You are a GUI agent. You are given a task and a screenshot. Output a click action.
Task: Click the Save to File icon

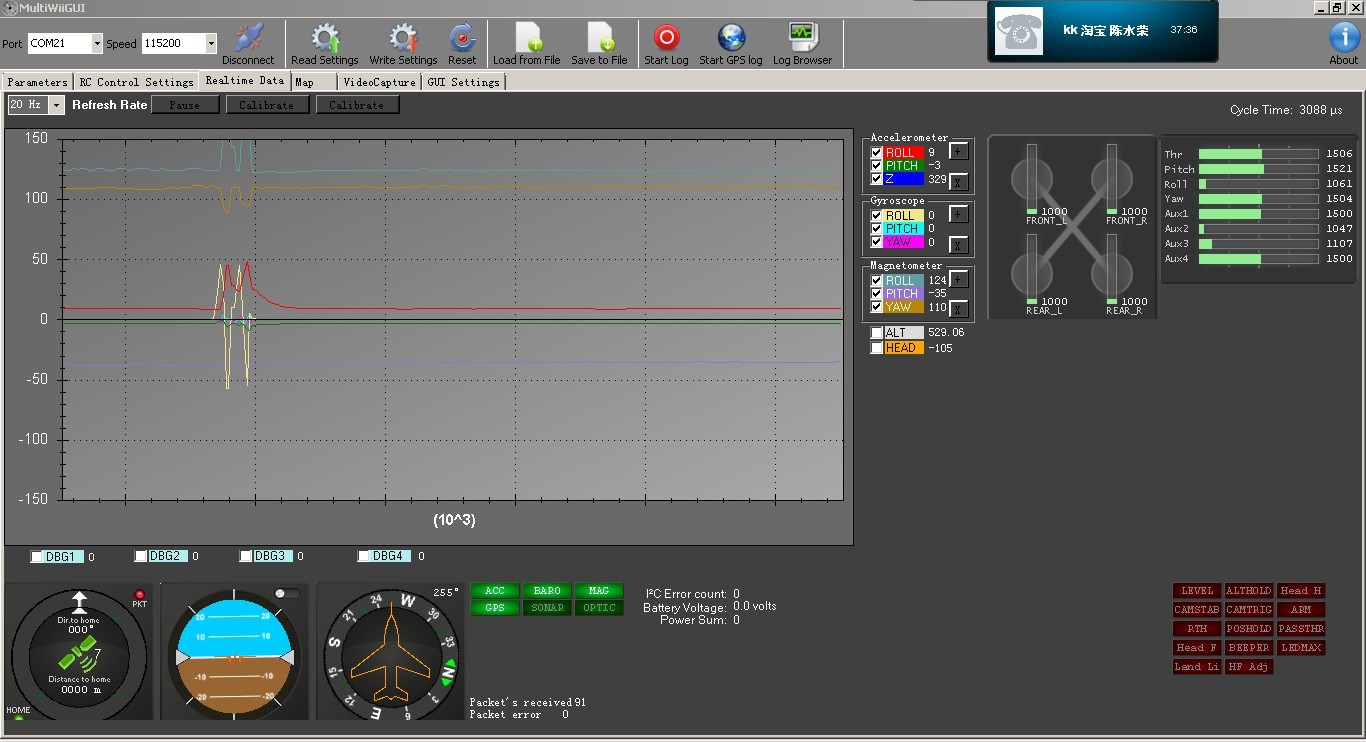tap(599, 38)
